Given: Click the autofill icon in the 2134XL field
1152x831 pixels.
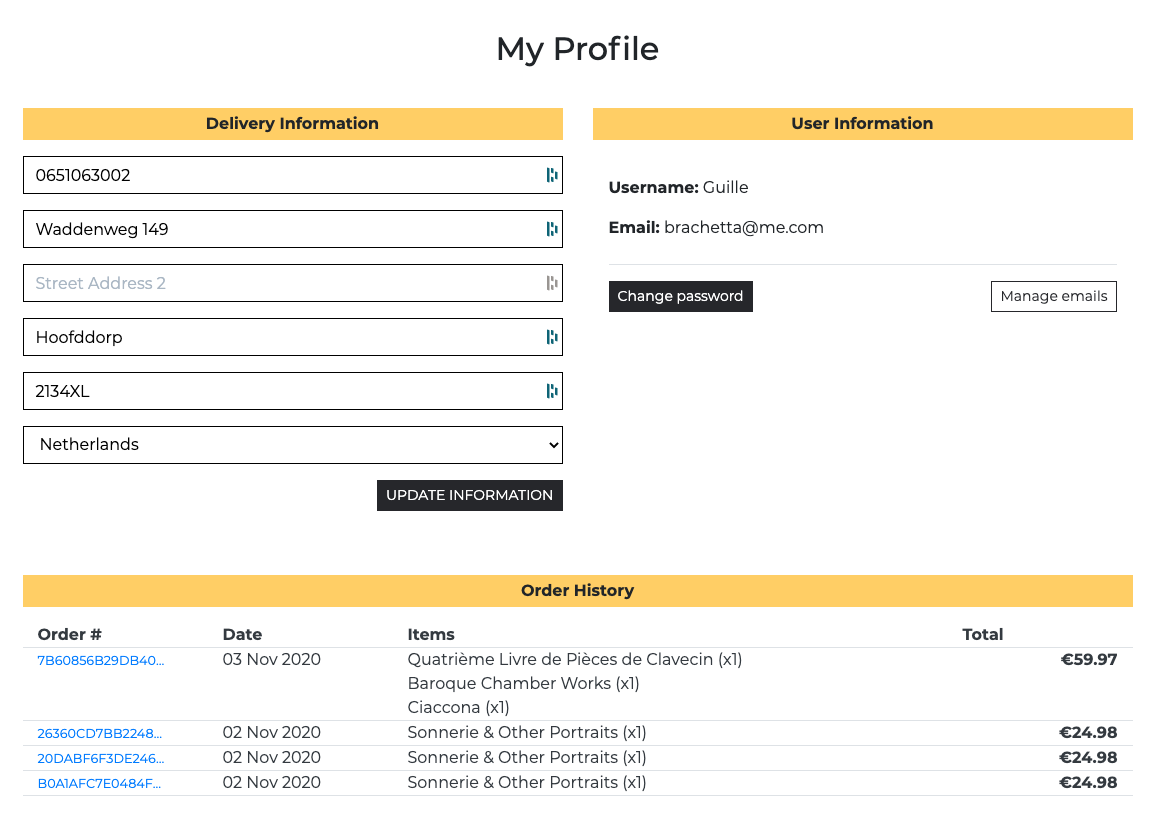Looking at the screenshot, I should point(552,391).
